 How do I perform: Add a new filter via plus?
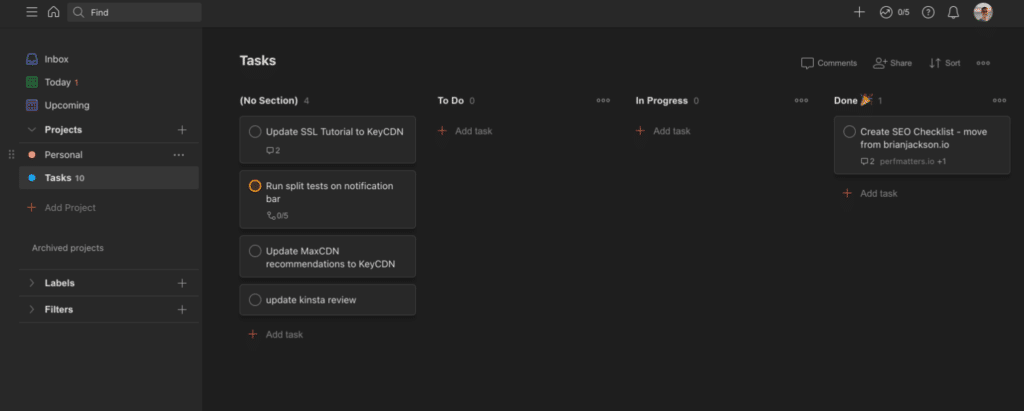182,309
